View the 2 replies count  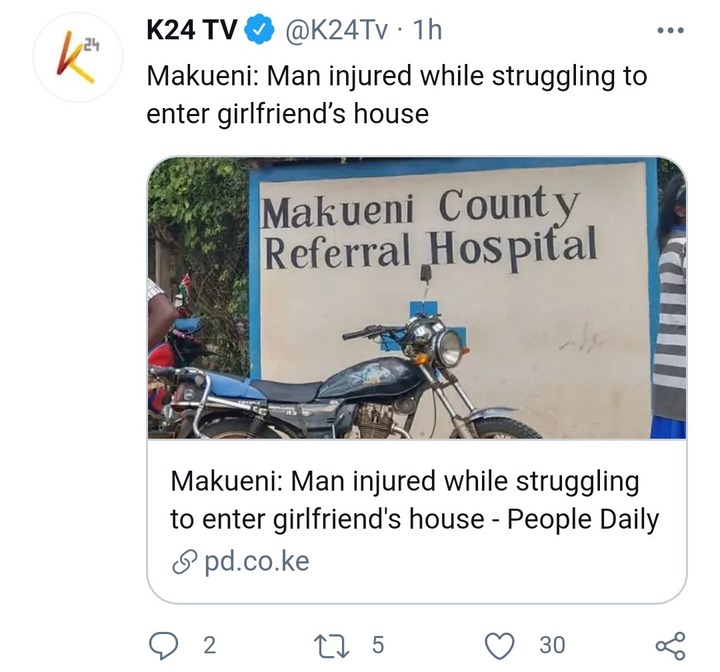click(209, 645)
